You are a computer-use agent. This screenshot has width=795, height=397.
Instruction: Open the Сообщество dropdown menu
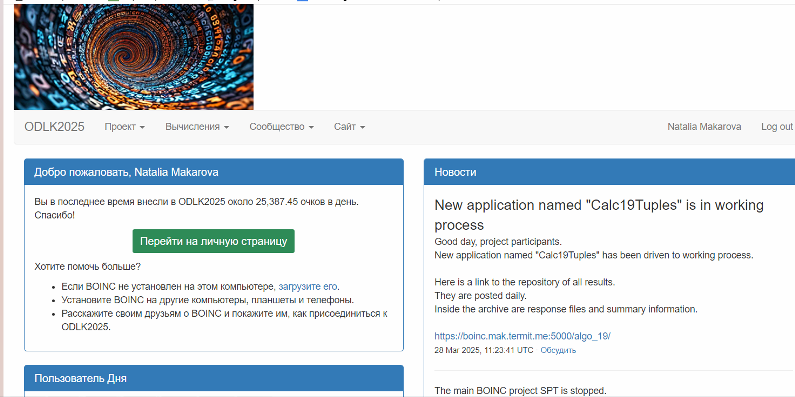pos(281,127)
